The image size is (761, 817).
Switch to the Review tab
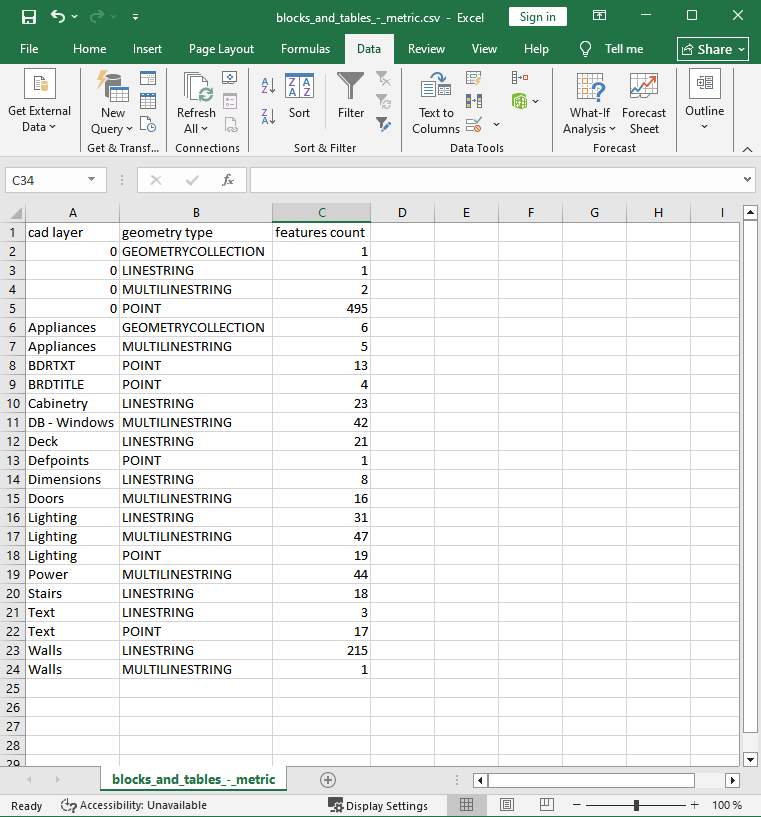click(426, 49)
